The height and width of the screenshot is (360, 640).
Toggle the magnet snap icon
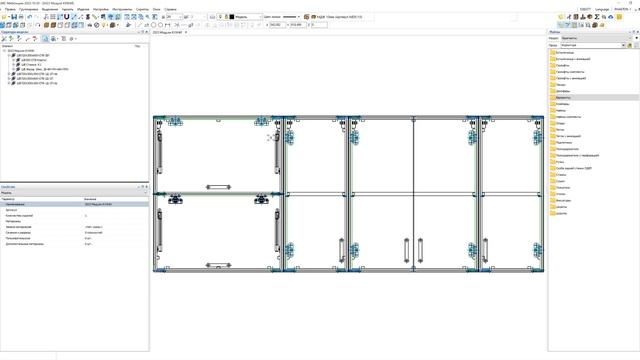(67, 17)
